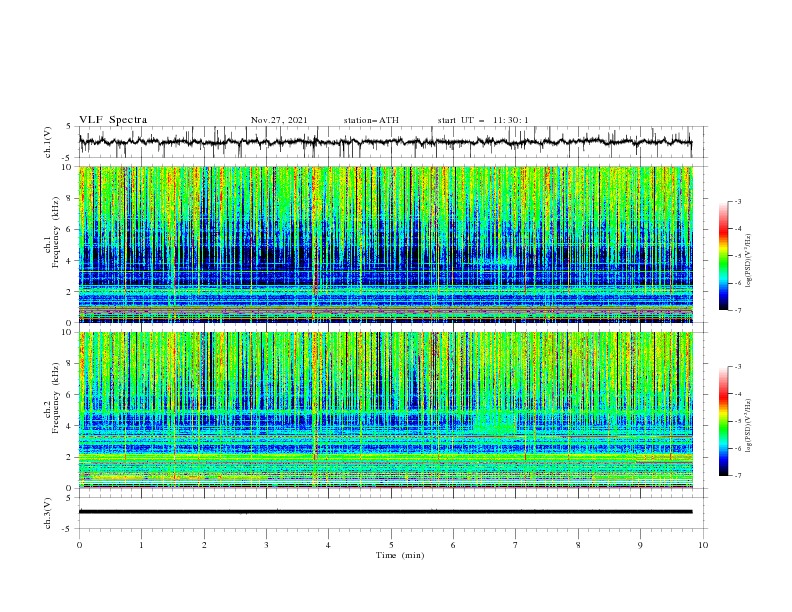Image resolution: width=792 pixels, height=612 pixels.
Task: Click the ch.1 color scale bar
Action: pyautogui.click(x=724, y=256)
